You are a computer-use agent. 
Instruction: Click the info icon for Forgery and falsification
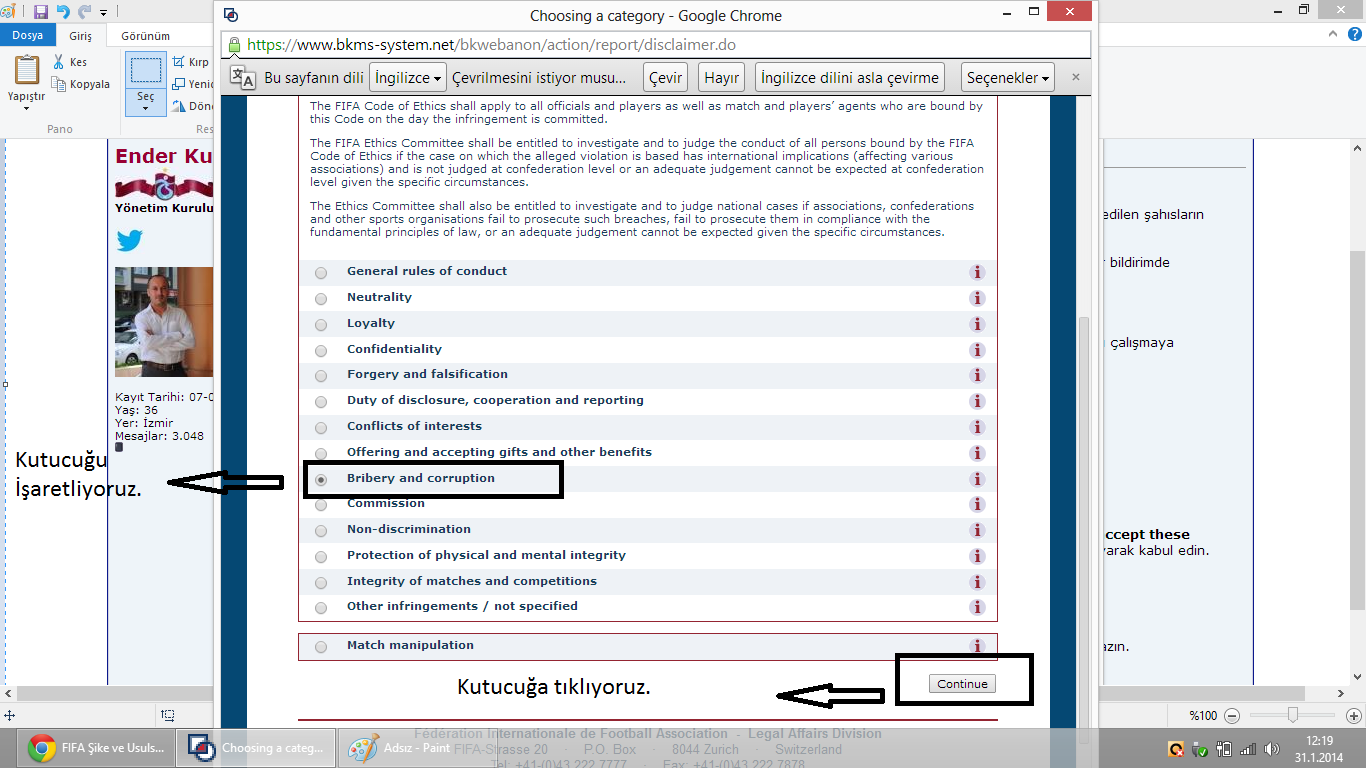coord(977,375)
